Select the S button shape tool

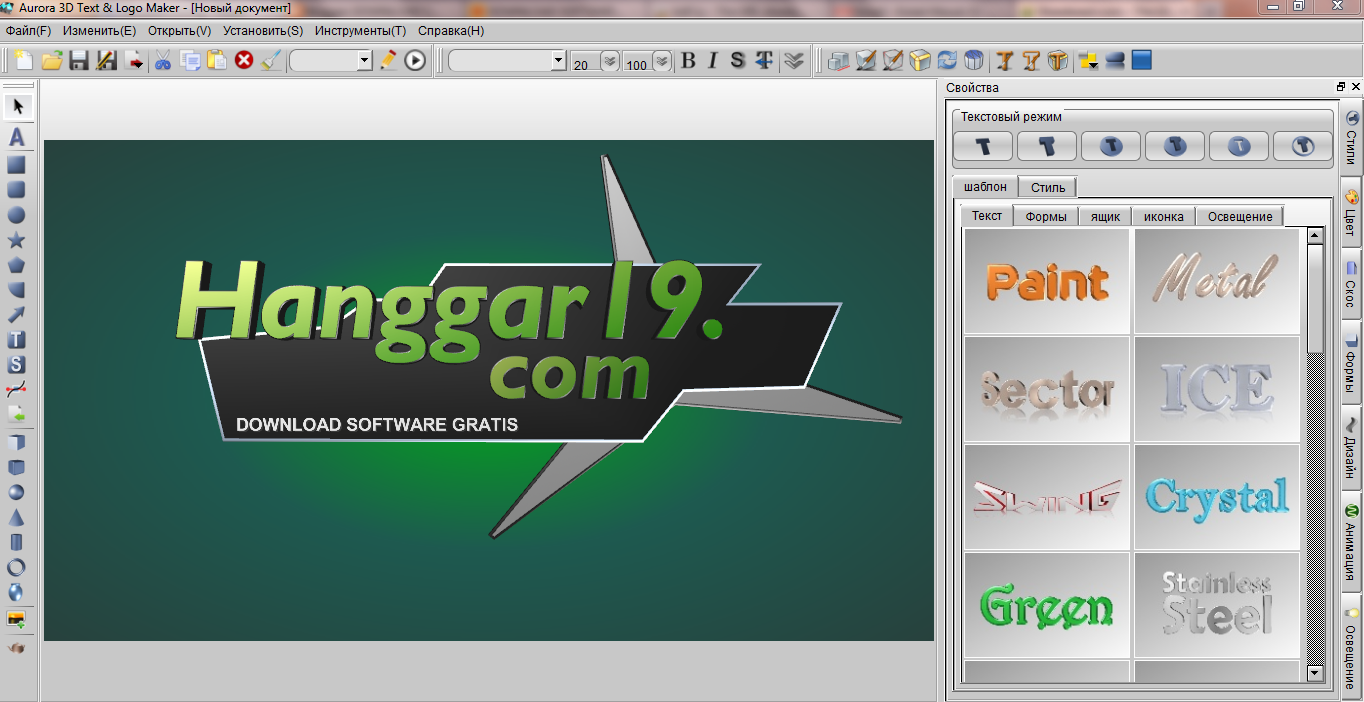pos(17,365)
